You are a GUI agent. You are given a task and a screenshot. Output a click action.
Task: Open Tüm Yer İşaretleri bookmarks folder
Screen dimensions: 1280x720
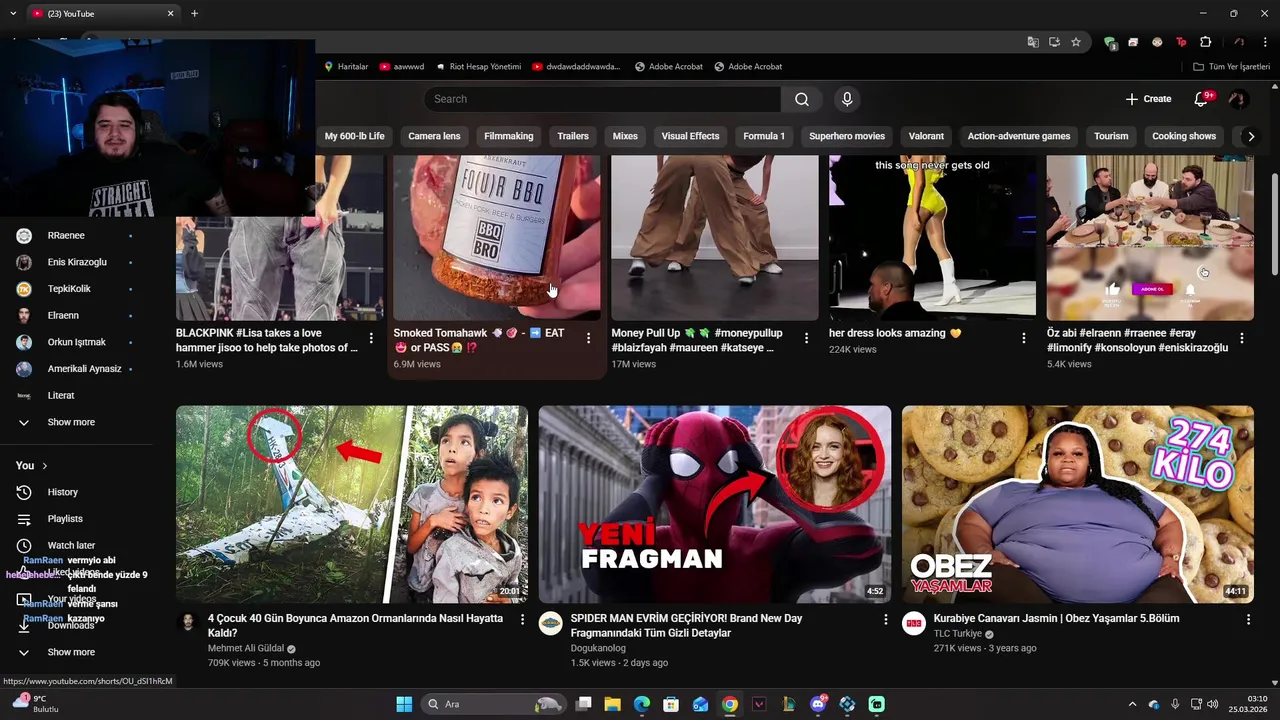1231,67
